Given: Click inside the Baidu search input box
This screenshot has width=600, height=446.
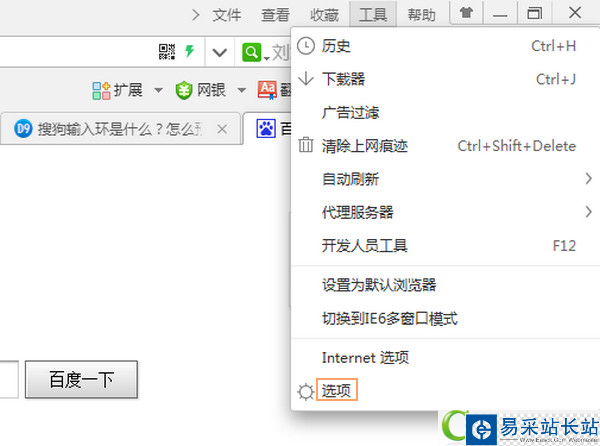Looking at the screenshot, I should tap(8, 379).
